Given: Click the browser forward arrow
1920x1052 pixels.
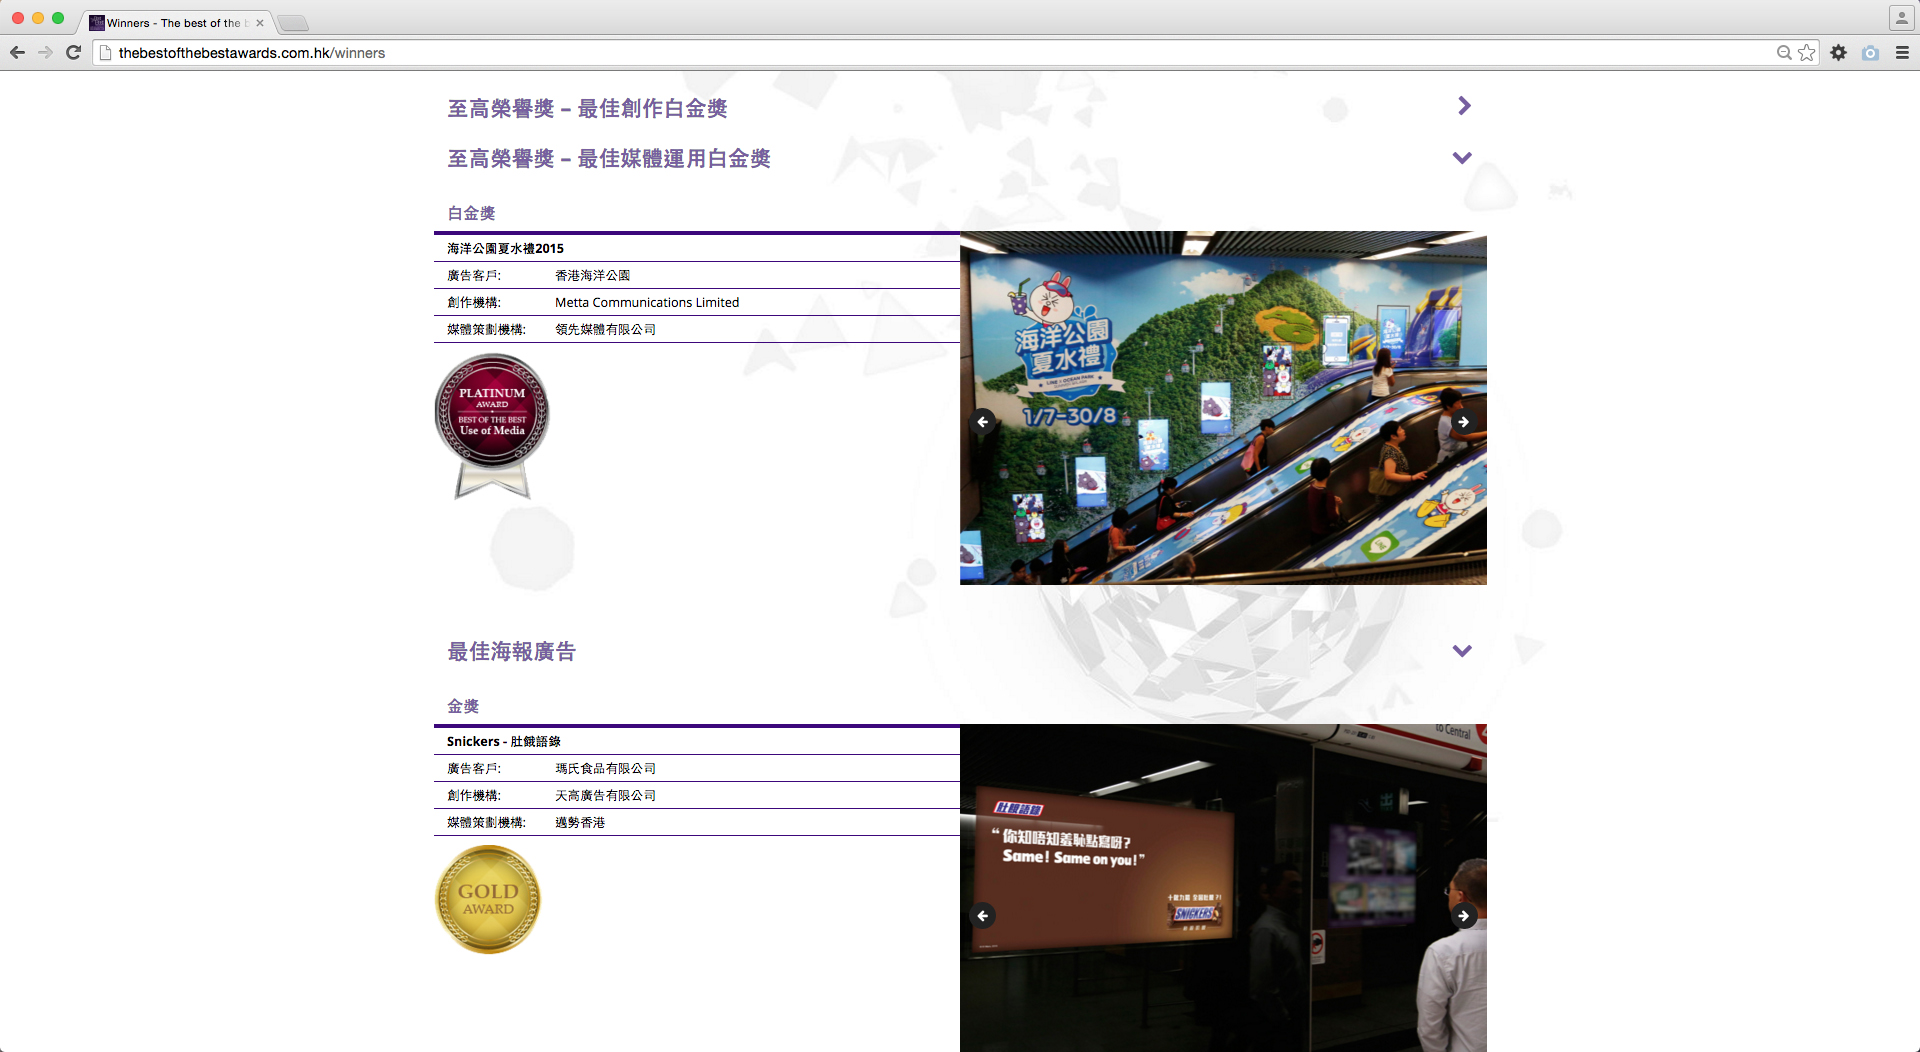Looking at the screenshot, I should 45,53.
